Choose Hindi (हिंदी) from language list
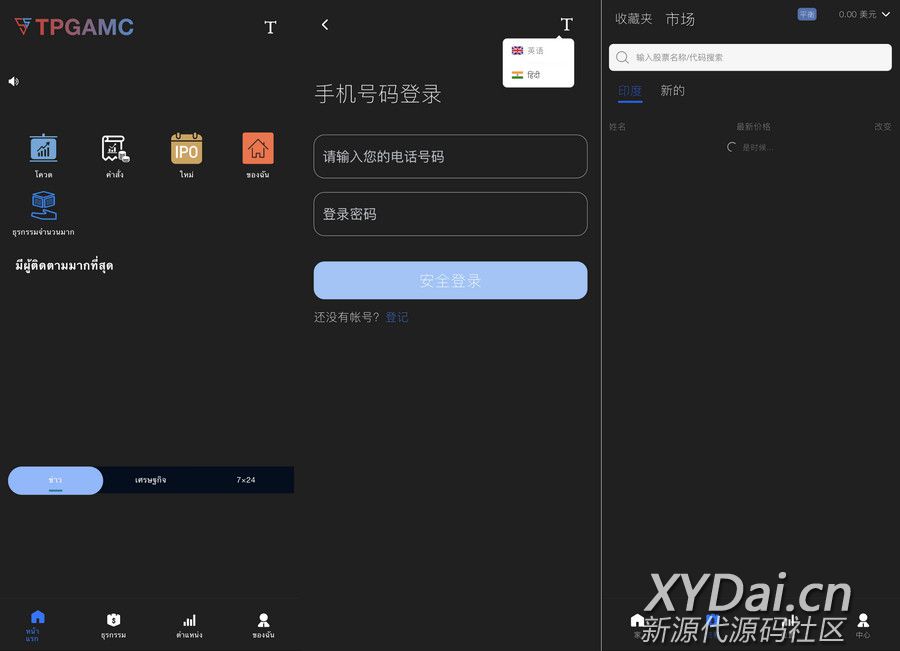Viewport: 900px width, 651px height. click(528, 75)
